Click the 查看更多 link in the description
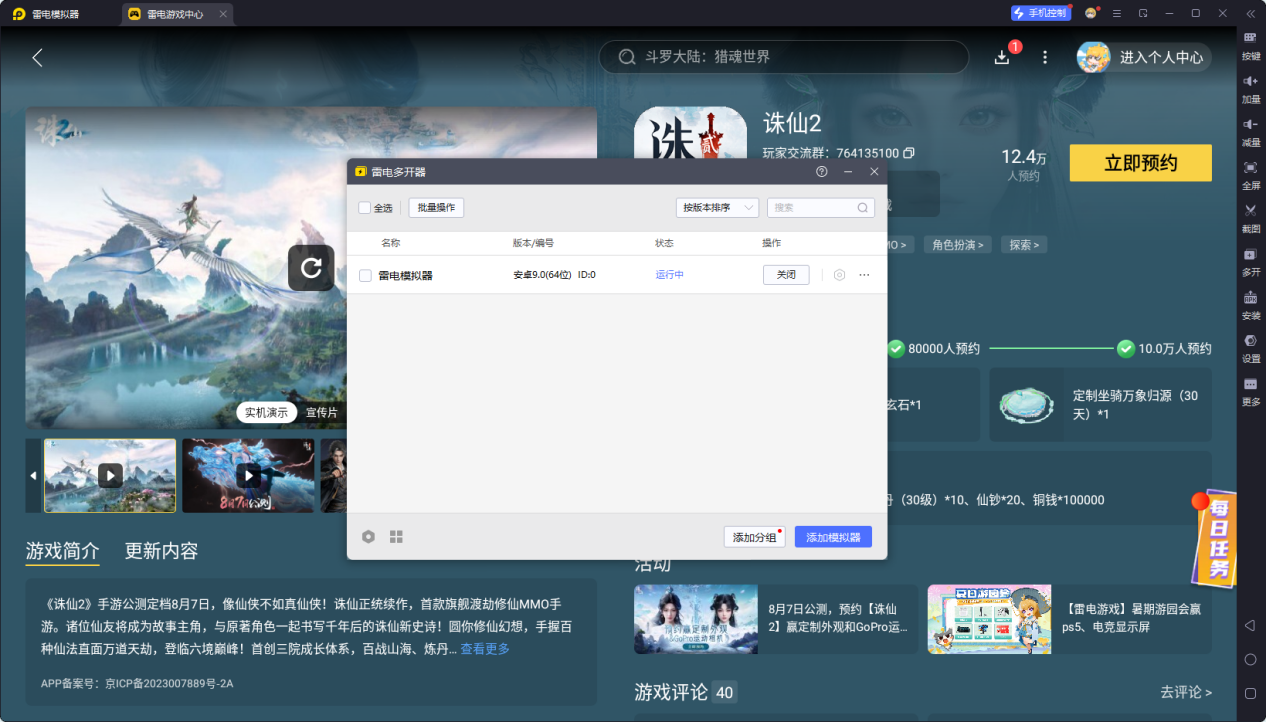Screen dimensions: 1266x722 point(485,649)
